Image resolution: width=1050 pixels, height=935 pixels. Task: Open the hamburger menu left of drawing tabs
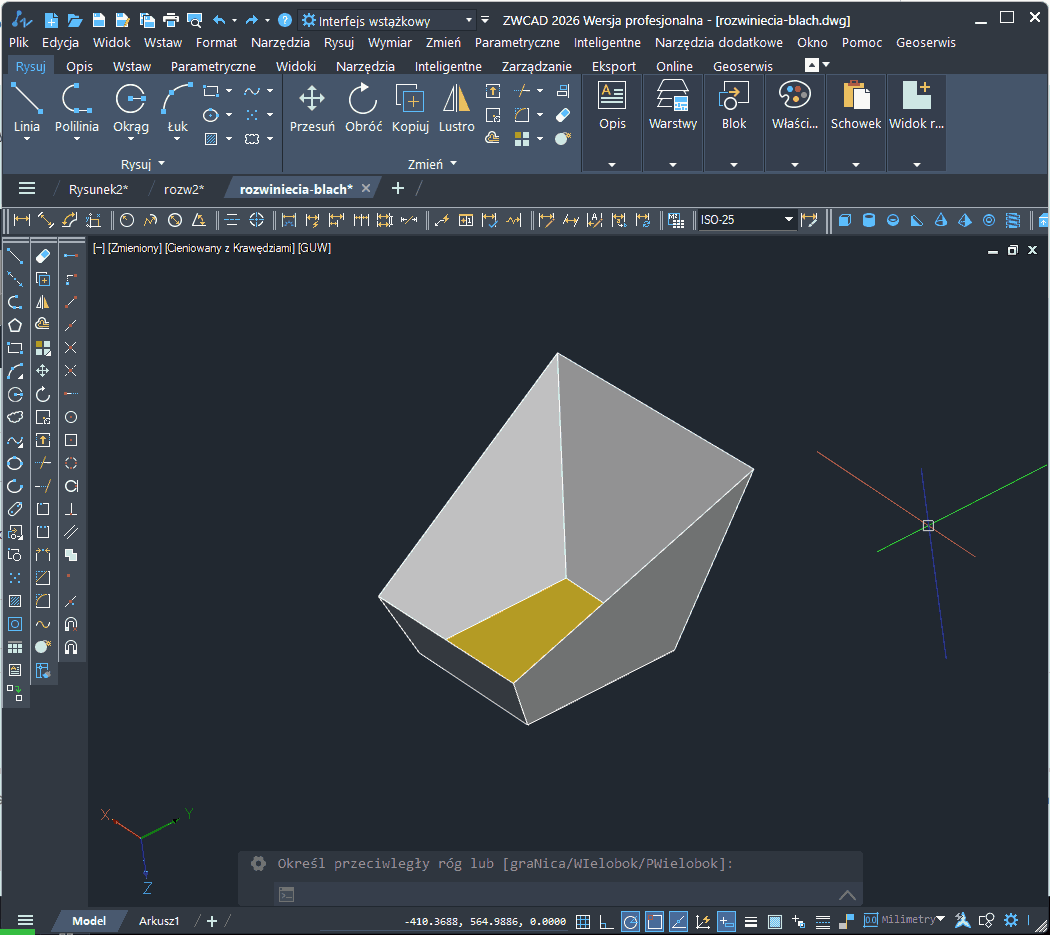click(27, 188)
